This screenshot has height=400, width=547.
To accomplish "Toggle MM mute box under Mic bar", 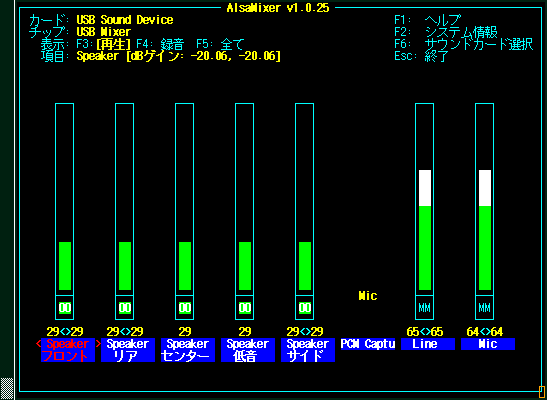I will [485, 308].
